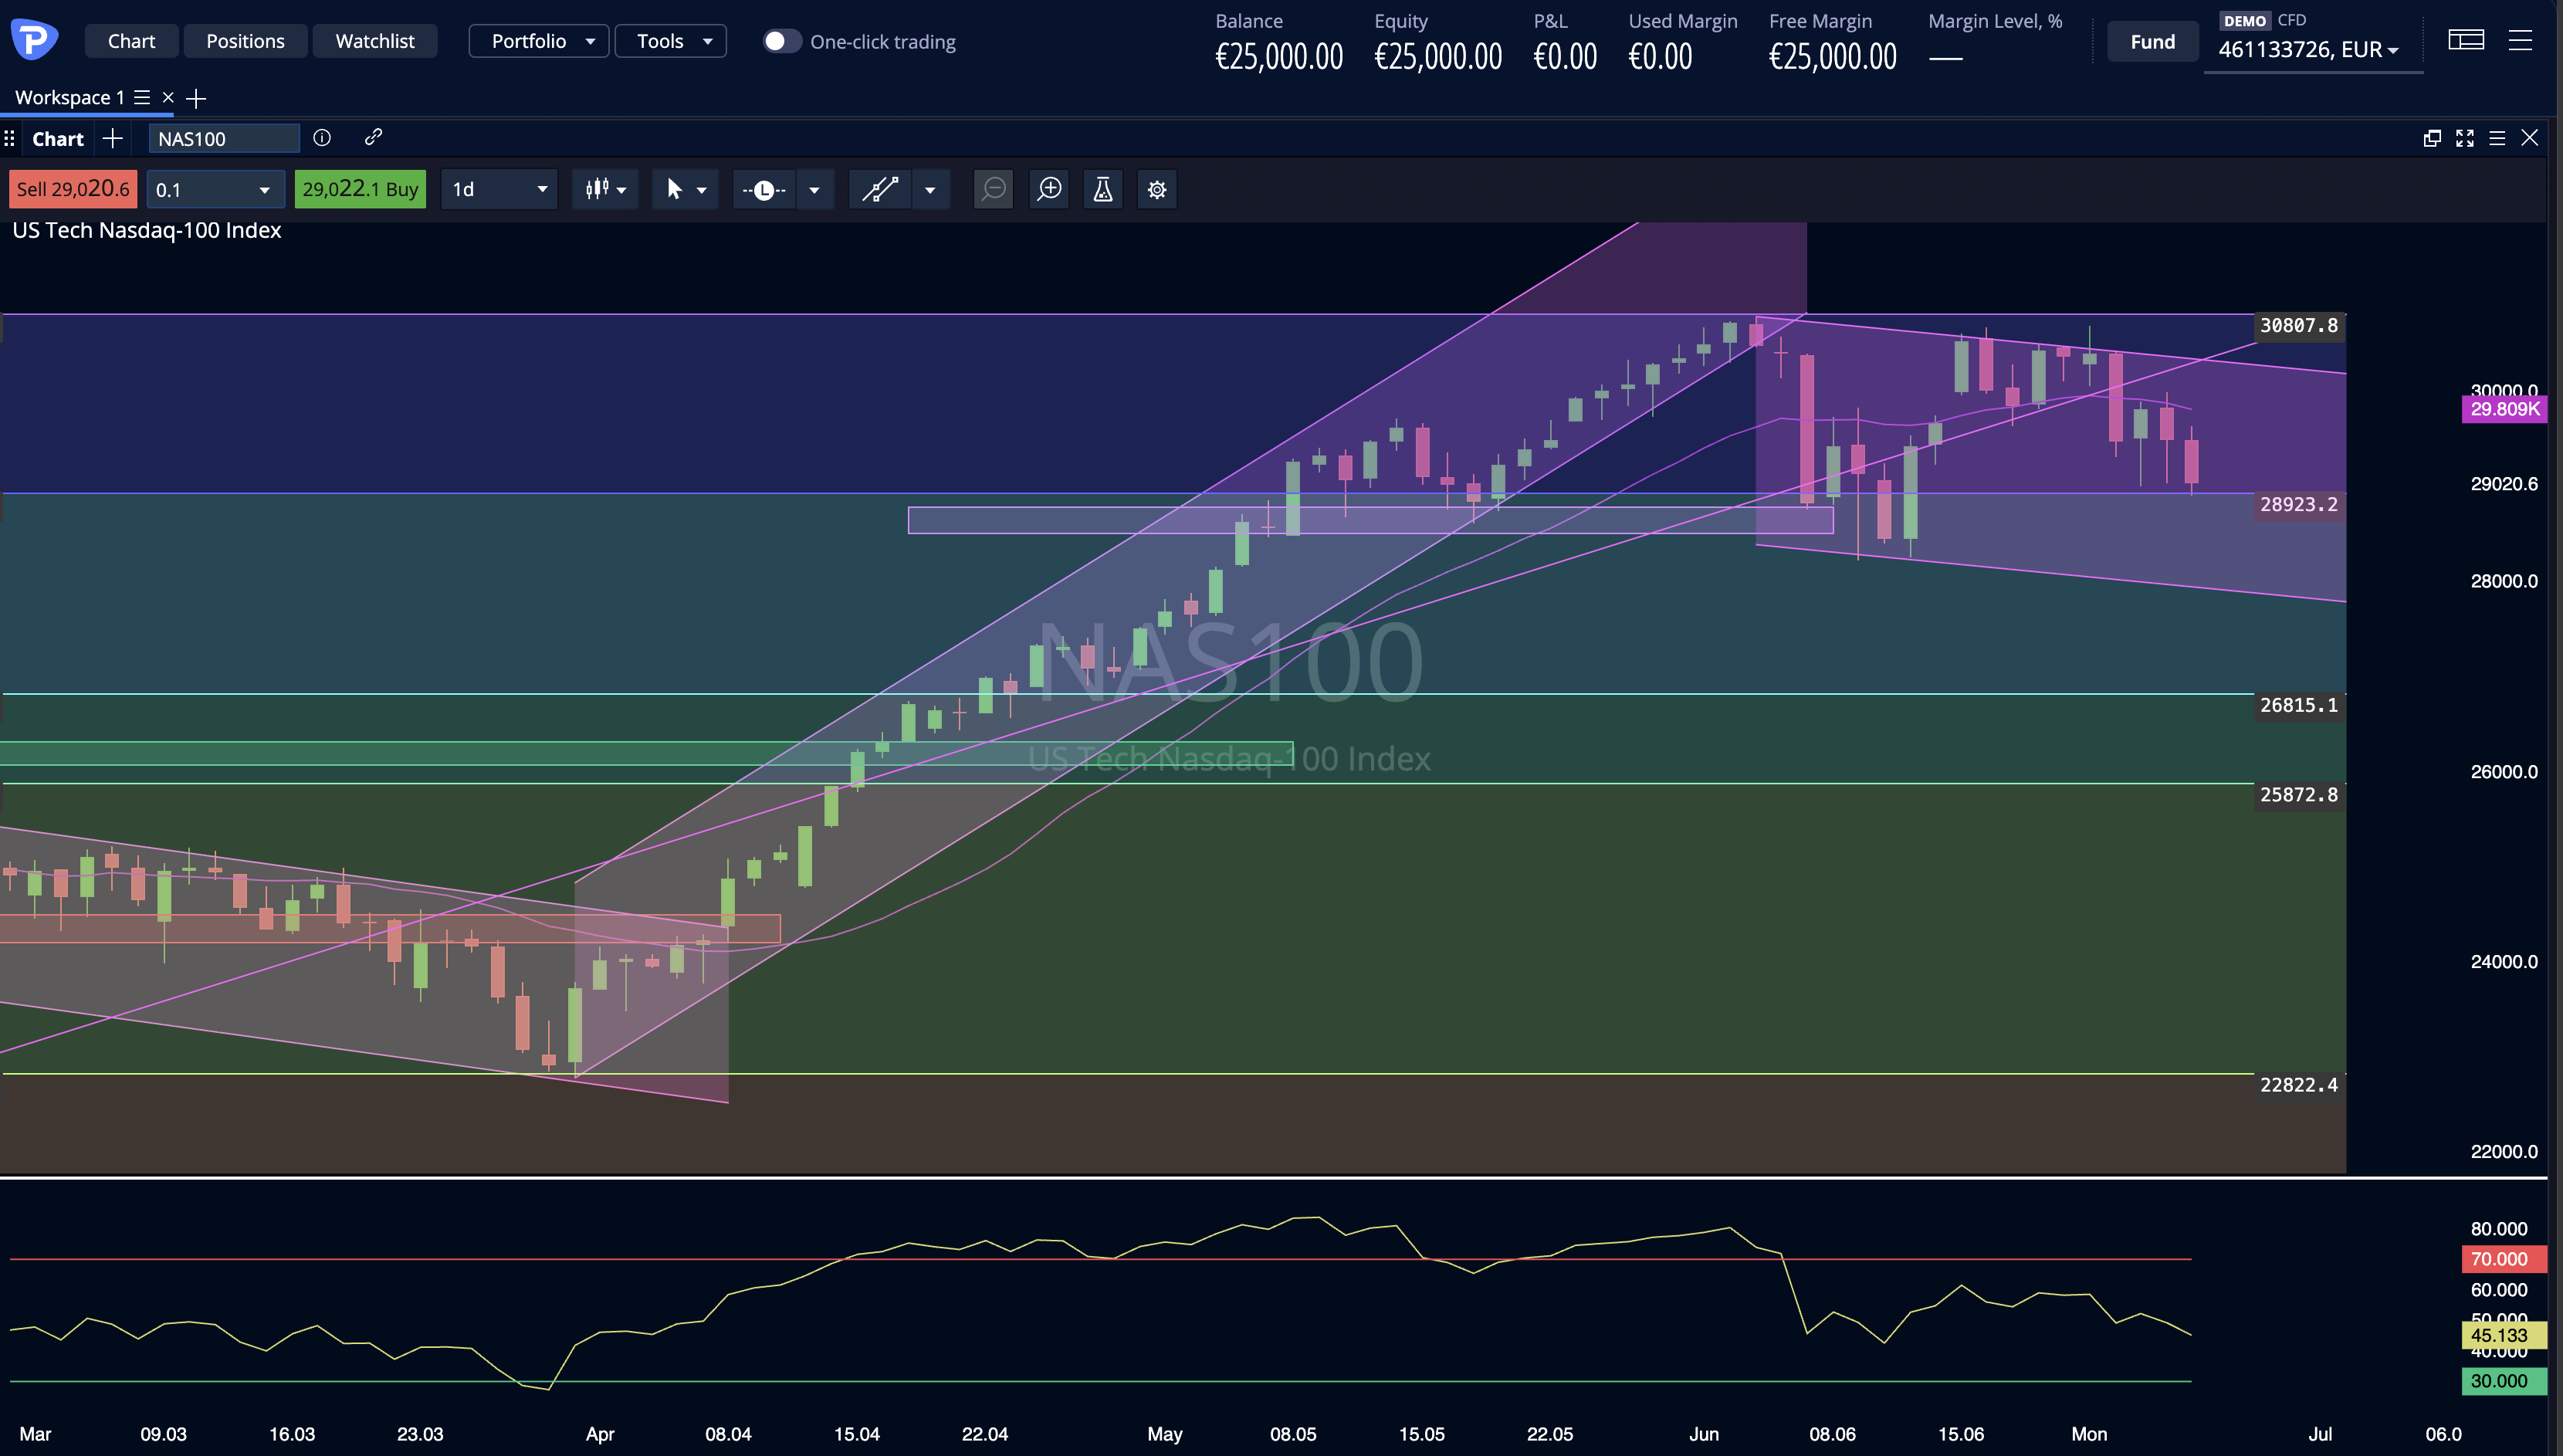This screenshot has width=2563, height=1456.
Task: Click the 30807.8 level label
Action: click(2299, 325)
